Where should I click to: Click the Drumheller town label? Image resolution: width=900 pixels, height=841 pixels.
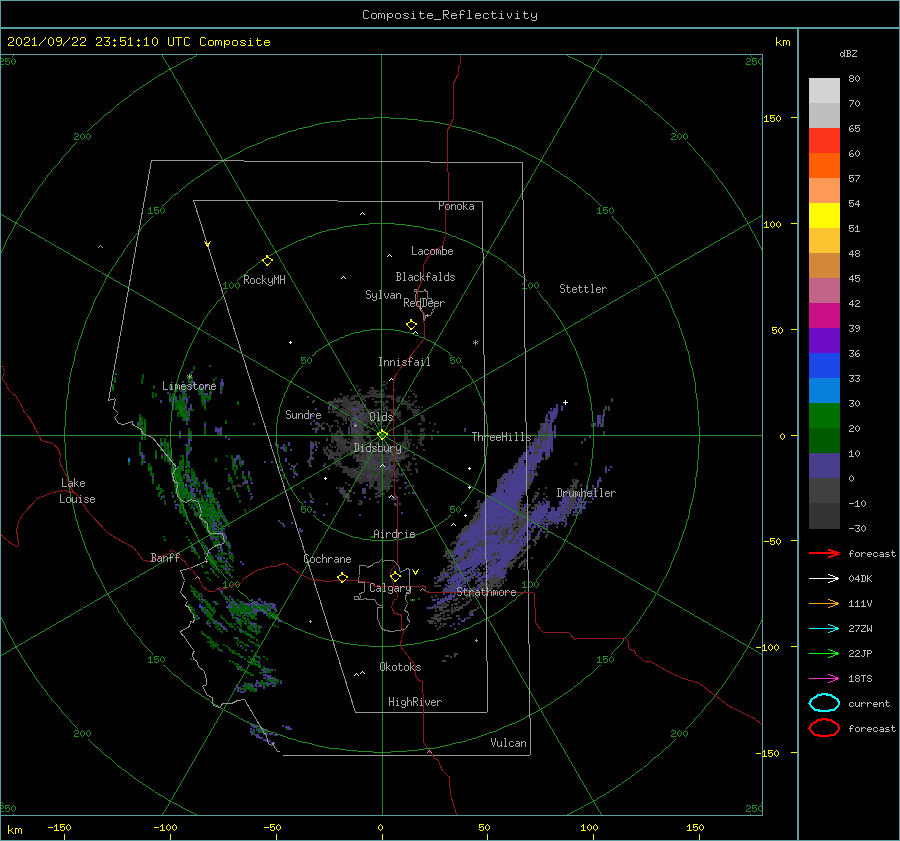coord(586,493)
